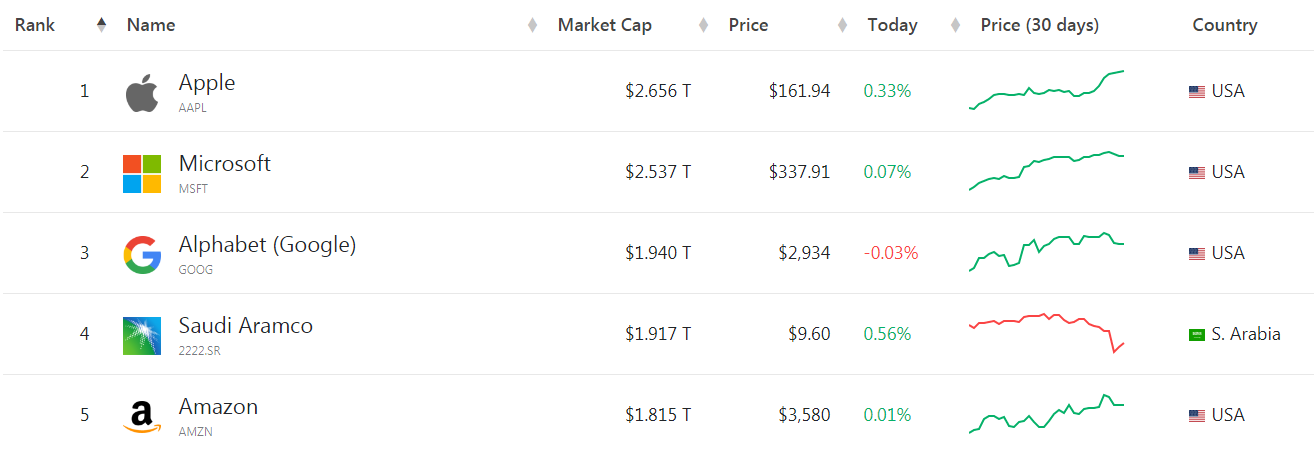Click the USA flag in Amazon row

1196,416
